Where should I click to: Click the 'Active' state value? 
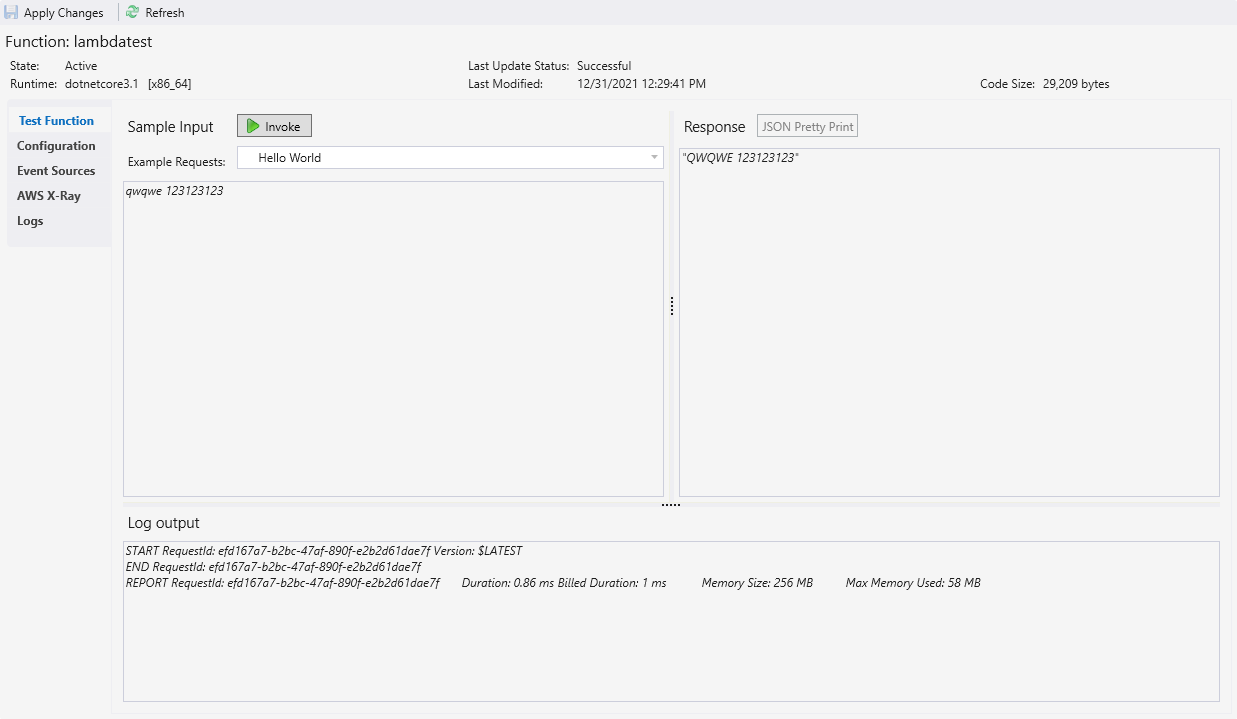coord(81,66)
